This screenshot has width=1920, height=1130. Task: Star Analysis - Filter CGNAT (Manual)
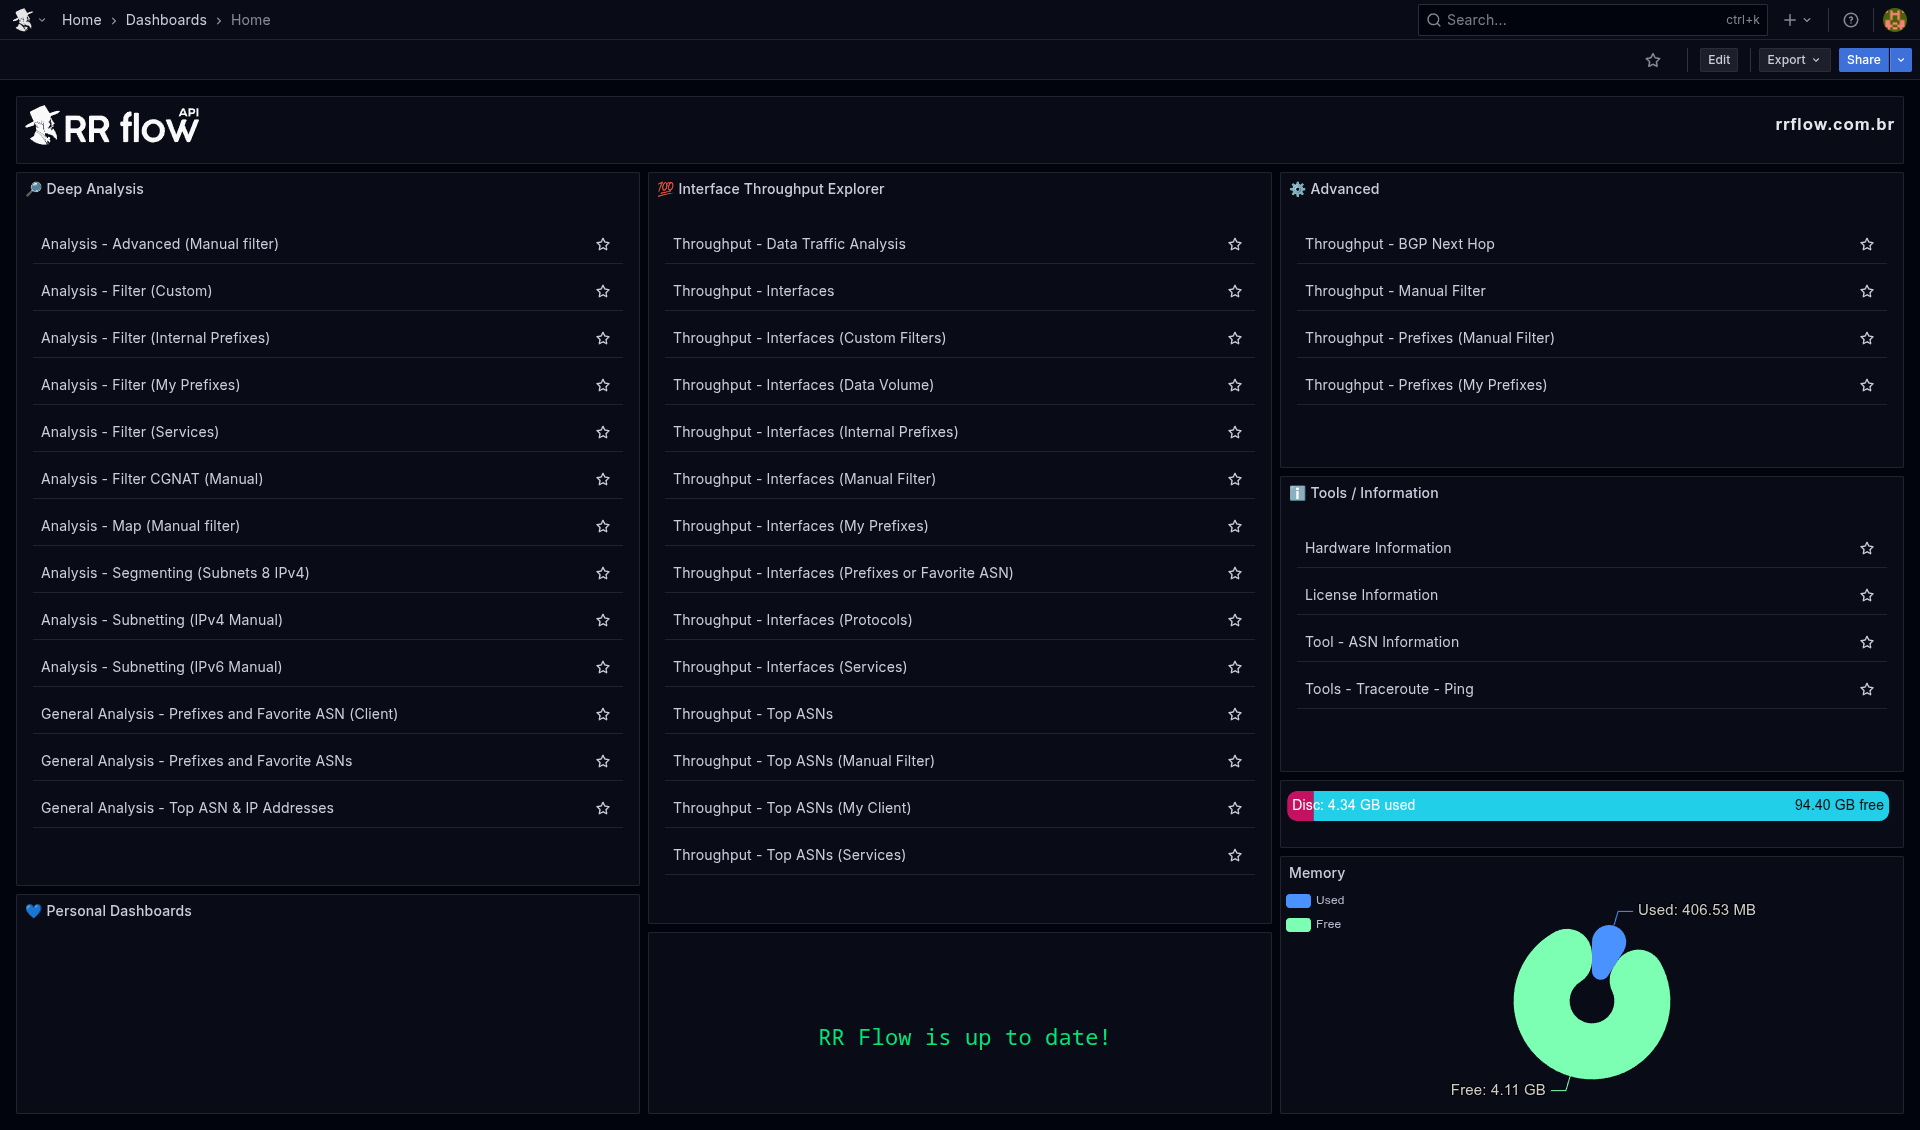[x=603, y=479]
